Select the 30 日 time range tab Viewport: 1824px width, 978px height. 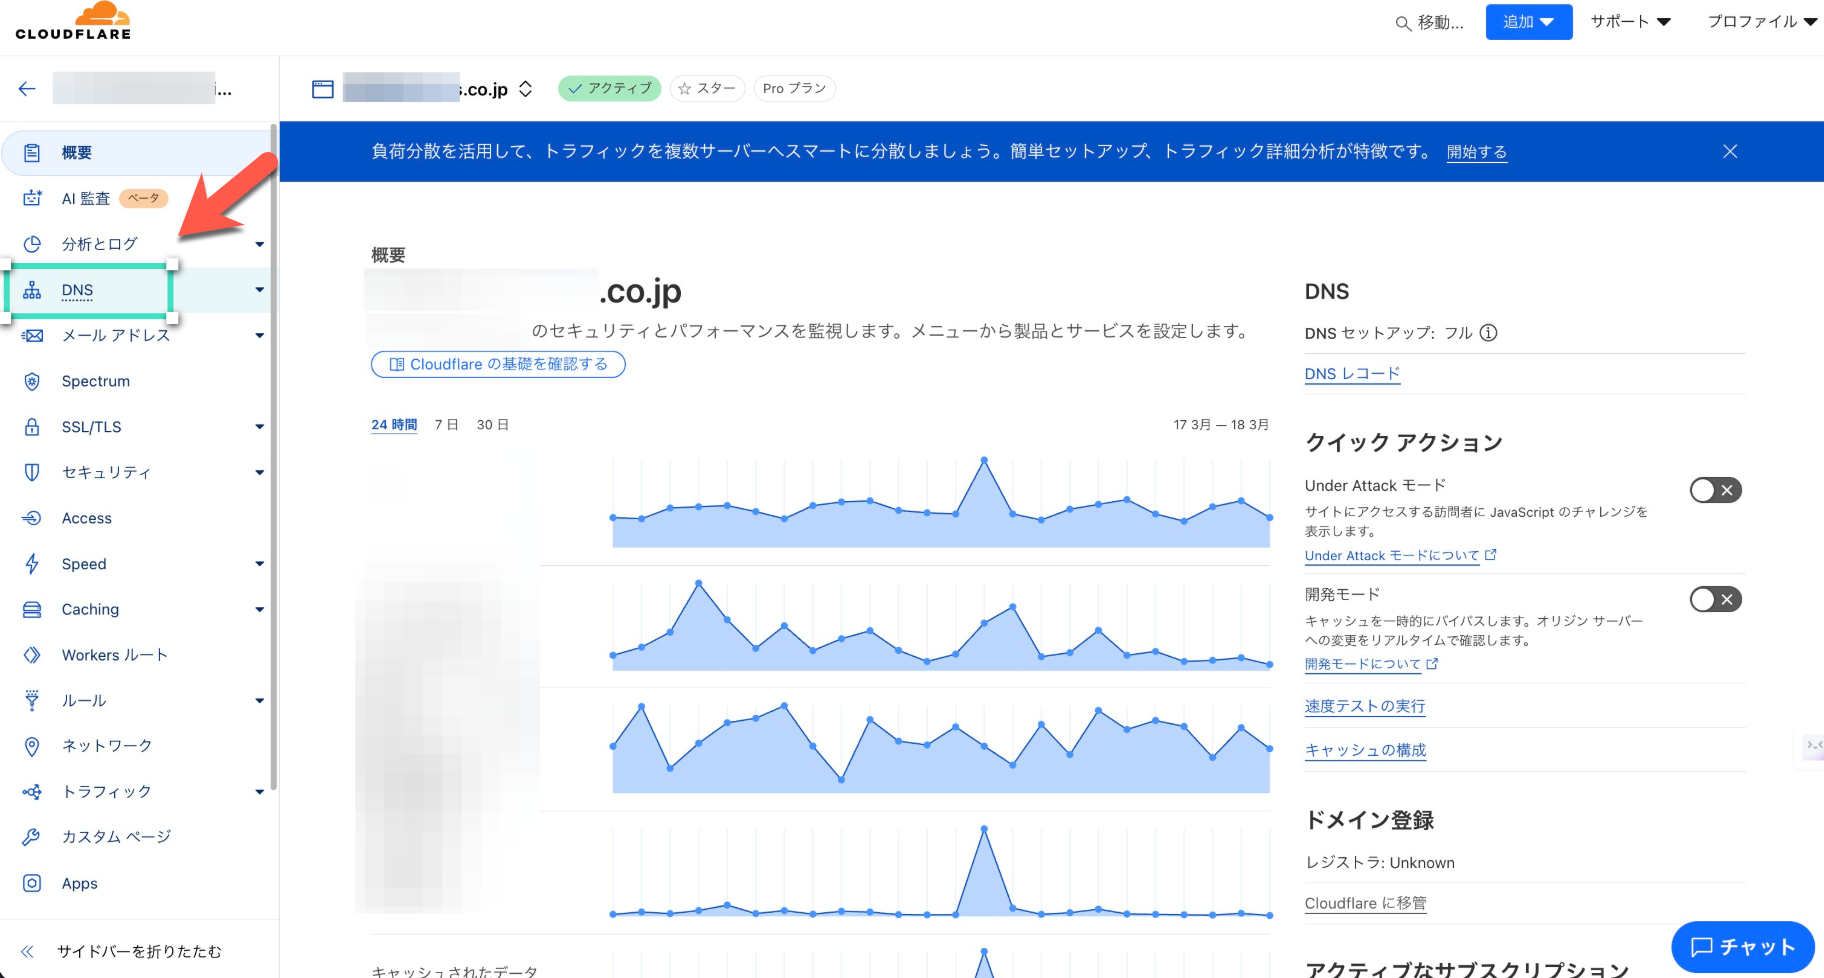click(492, 425)
